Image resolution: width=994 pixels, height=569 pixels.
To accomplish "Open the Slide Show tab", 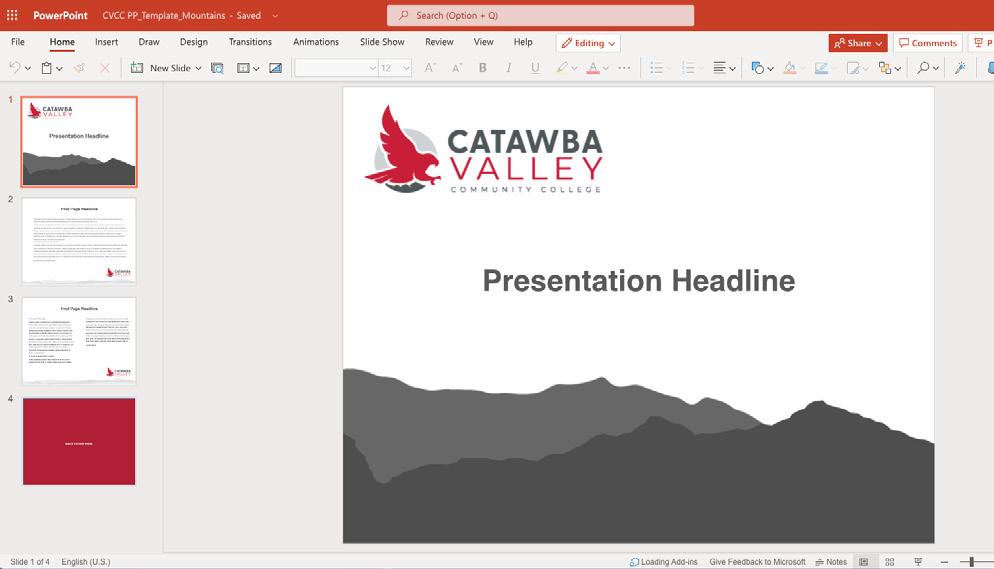I will point(382,42).
